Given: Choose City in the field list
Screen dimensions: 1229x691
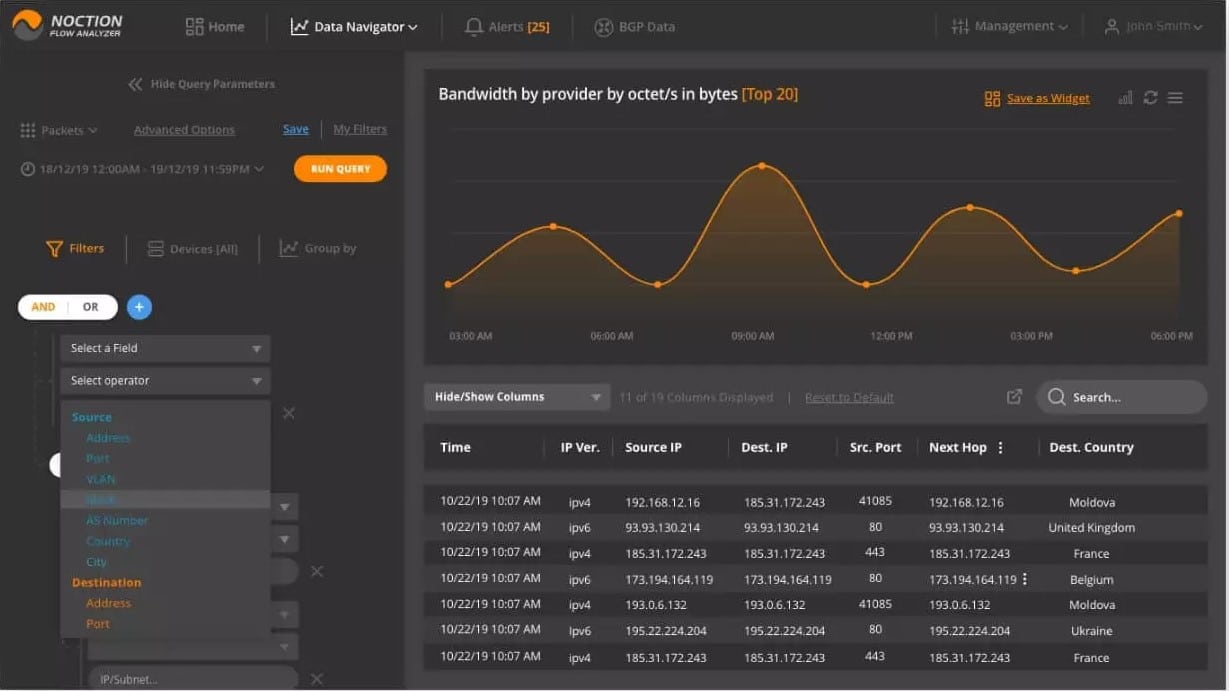Looking at the screenshot, I should pyautogui.click(x=97, y=562).
